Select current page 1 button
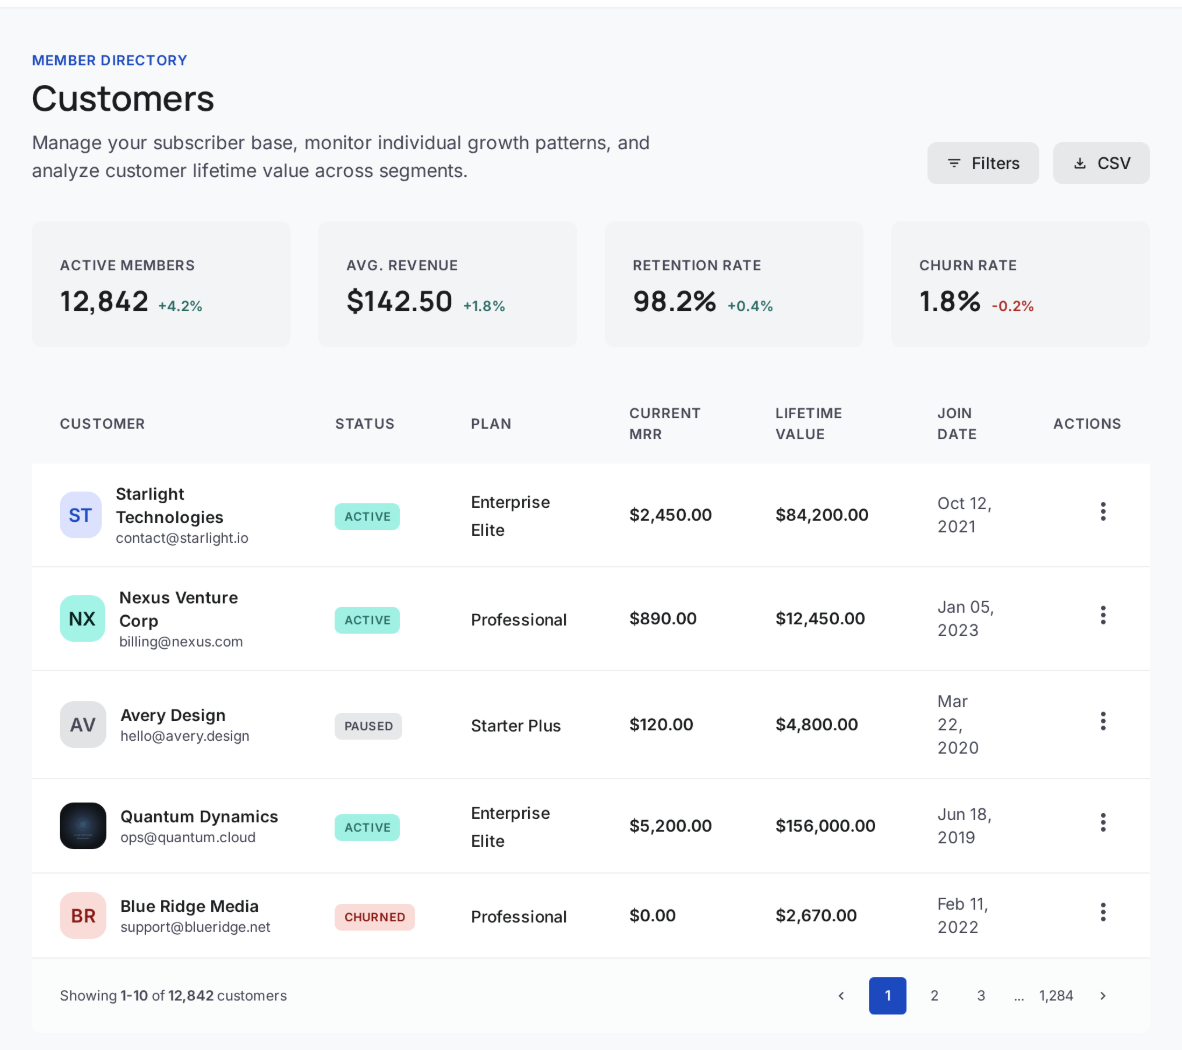The height and width of the screenshot is (1050, 1182). [x=888, y=996]
